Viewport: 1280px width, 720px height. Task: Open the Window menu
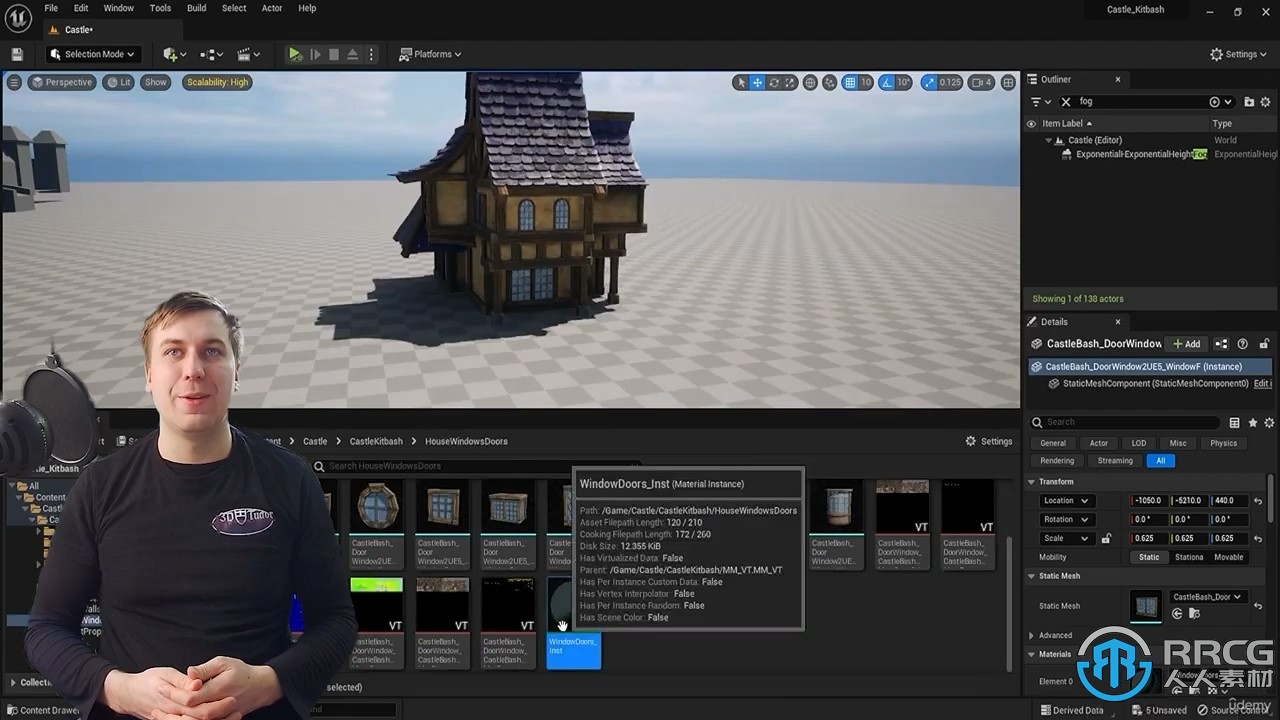(x=118, y=8)
